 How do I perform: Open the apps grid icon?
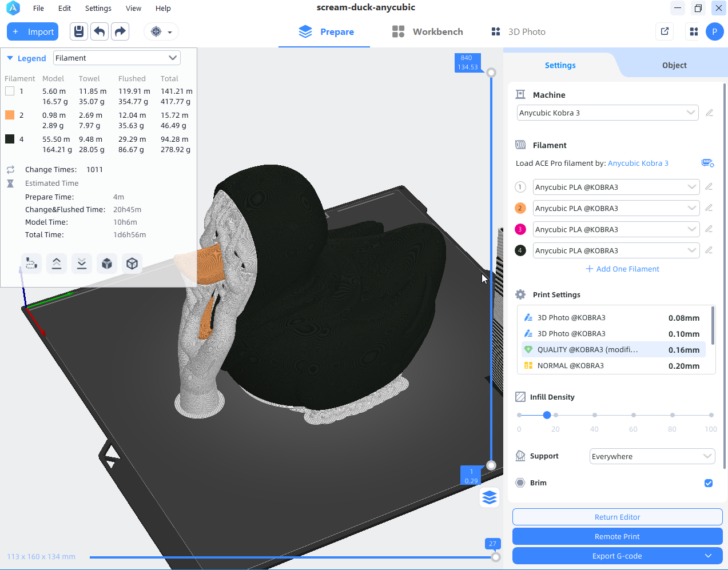tap(694, 32)
